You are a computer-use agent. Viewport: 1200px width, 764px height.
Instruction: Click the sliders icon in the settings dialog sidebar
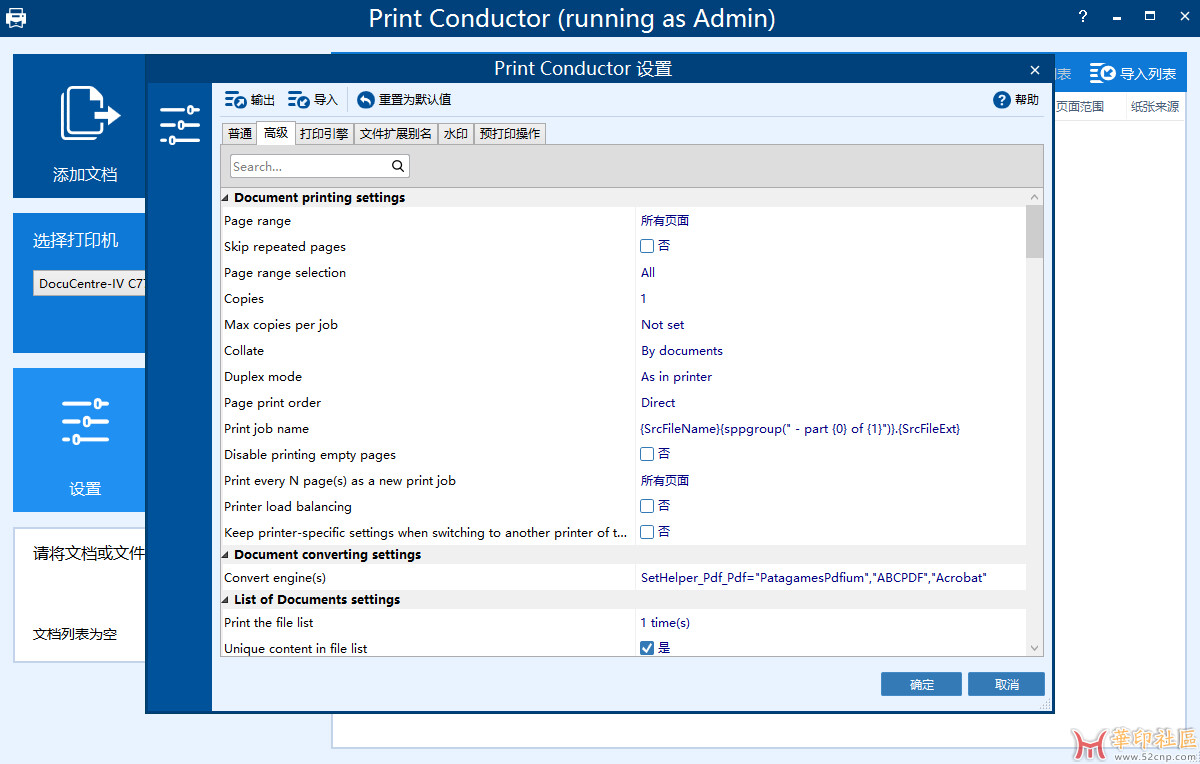[x=180, y=125]
